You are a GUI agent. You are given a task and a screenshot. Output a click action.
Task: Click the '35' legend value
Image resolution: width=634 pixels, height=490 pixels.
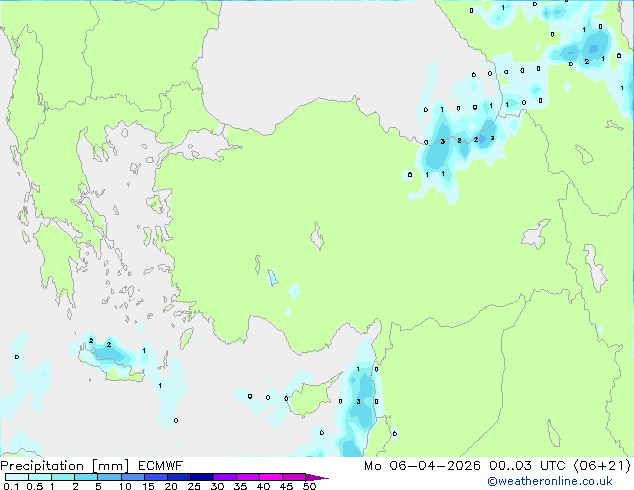(x=240, y=486)
